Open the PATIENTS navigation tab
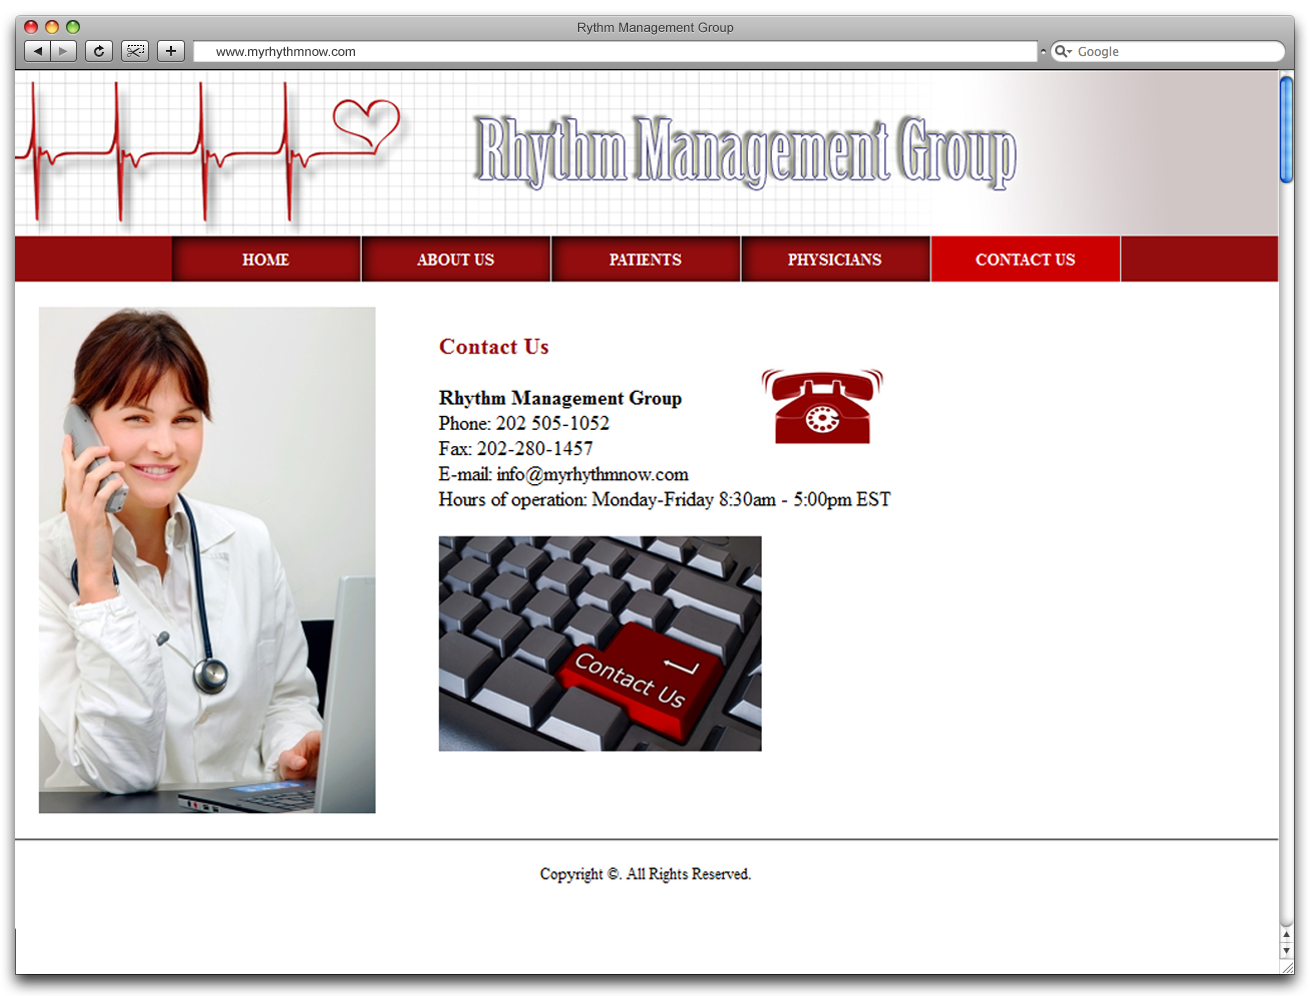The width and height of the screenshot is (1310, 996). click(646, 259)
